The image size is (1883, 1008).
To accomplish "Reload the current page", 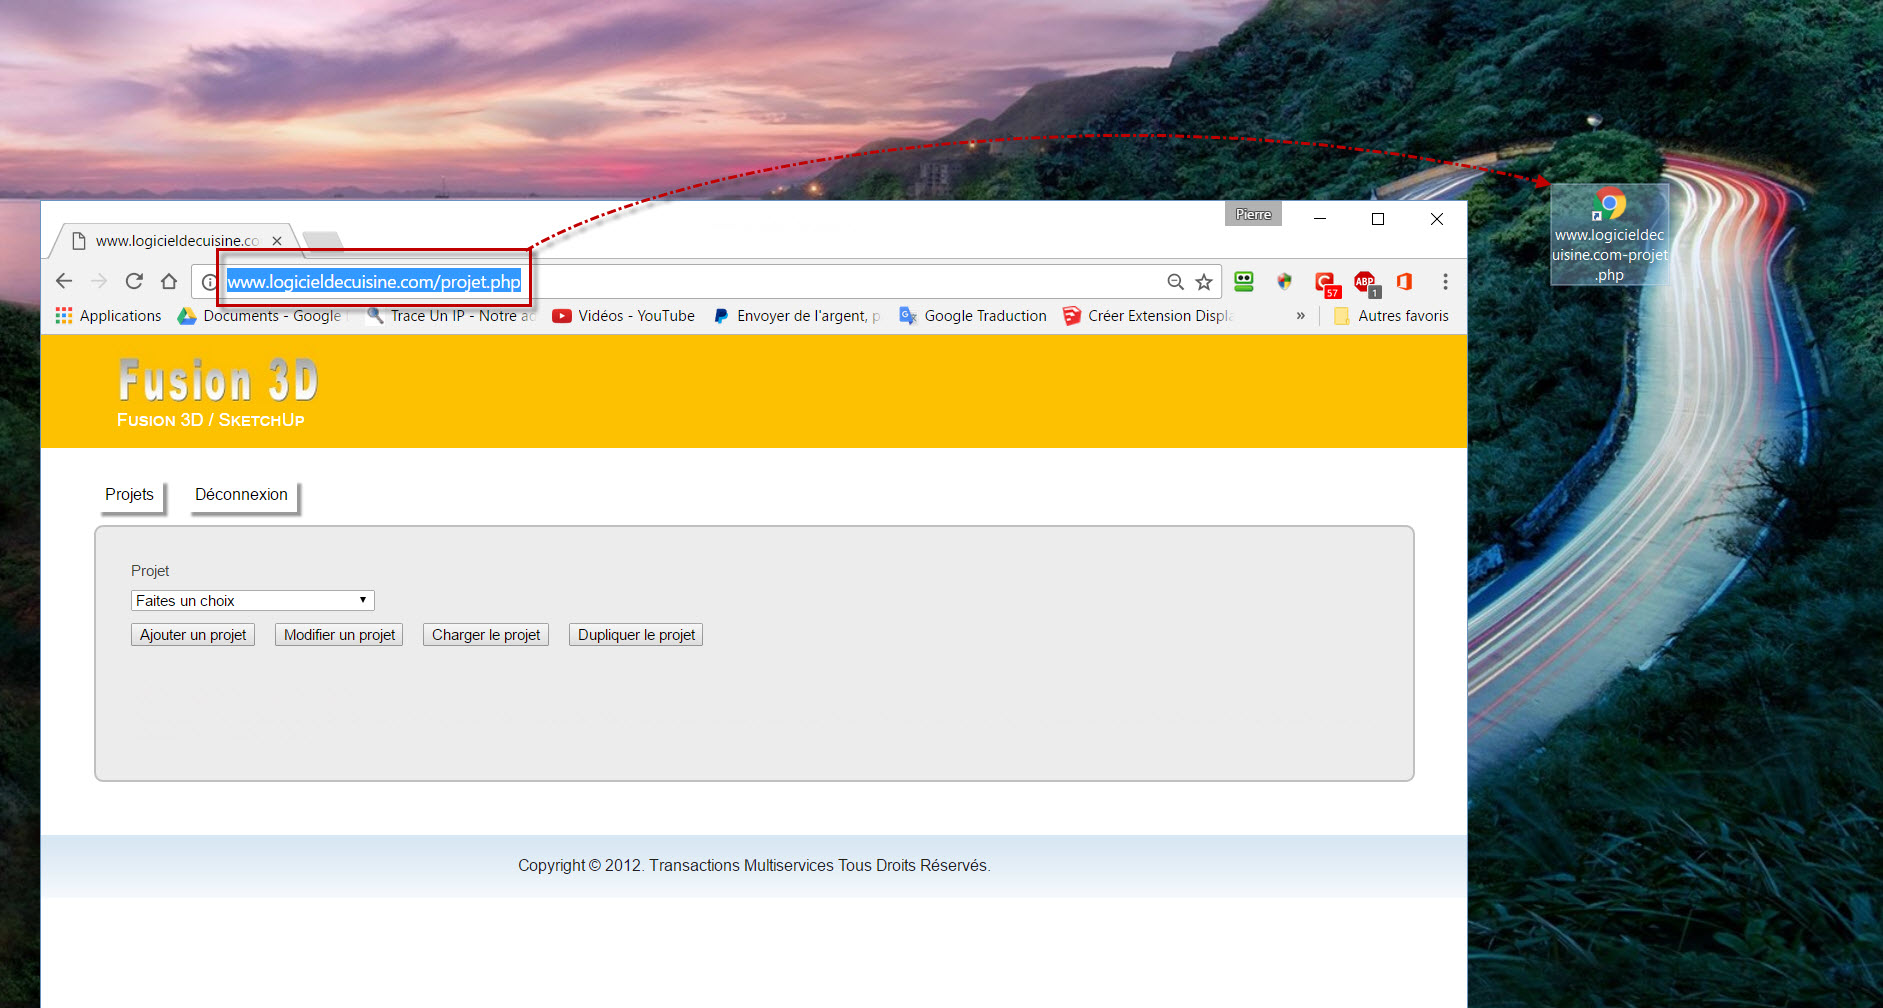I will click(x=134, y=282).
